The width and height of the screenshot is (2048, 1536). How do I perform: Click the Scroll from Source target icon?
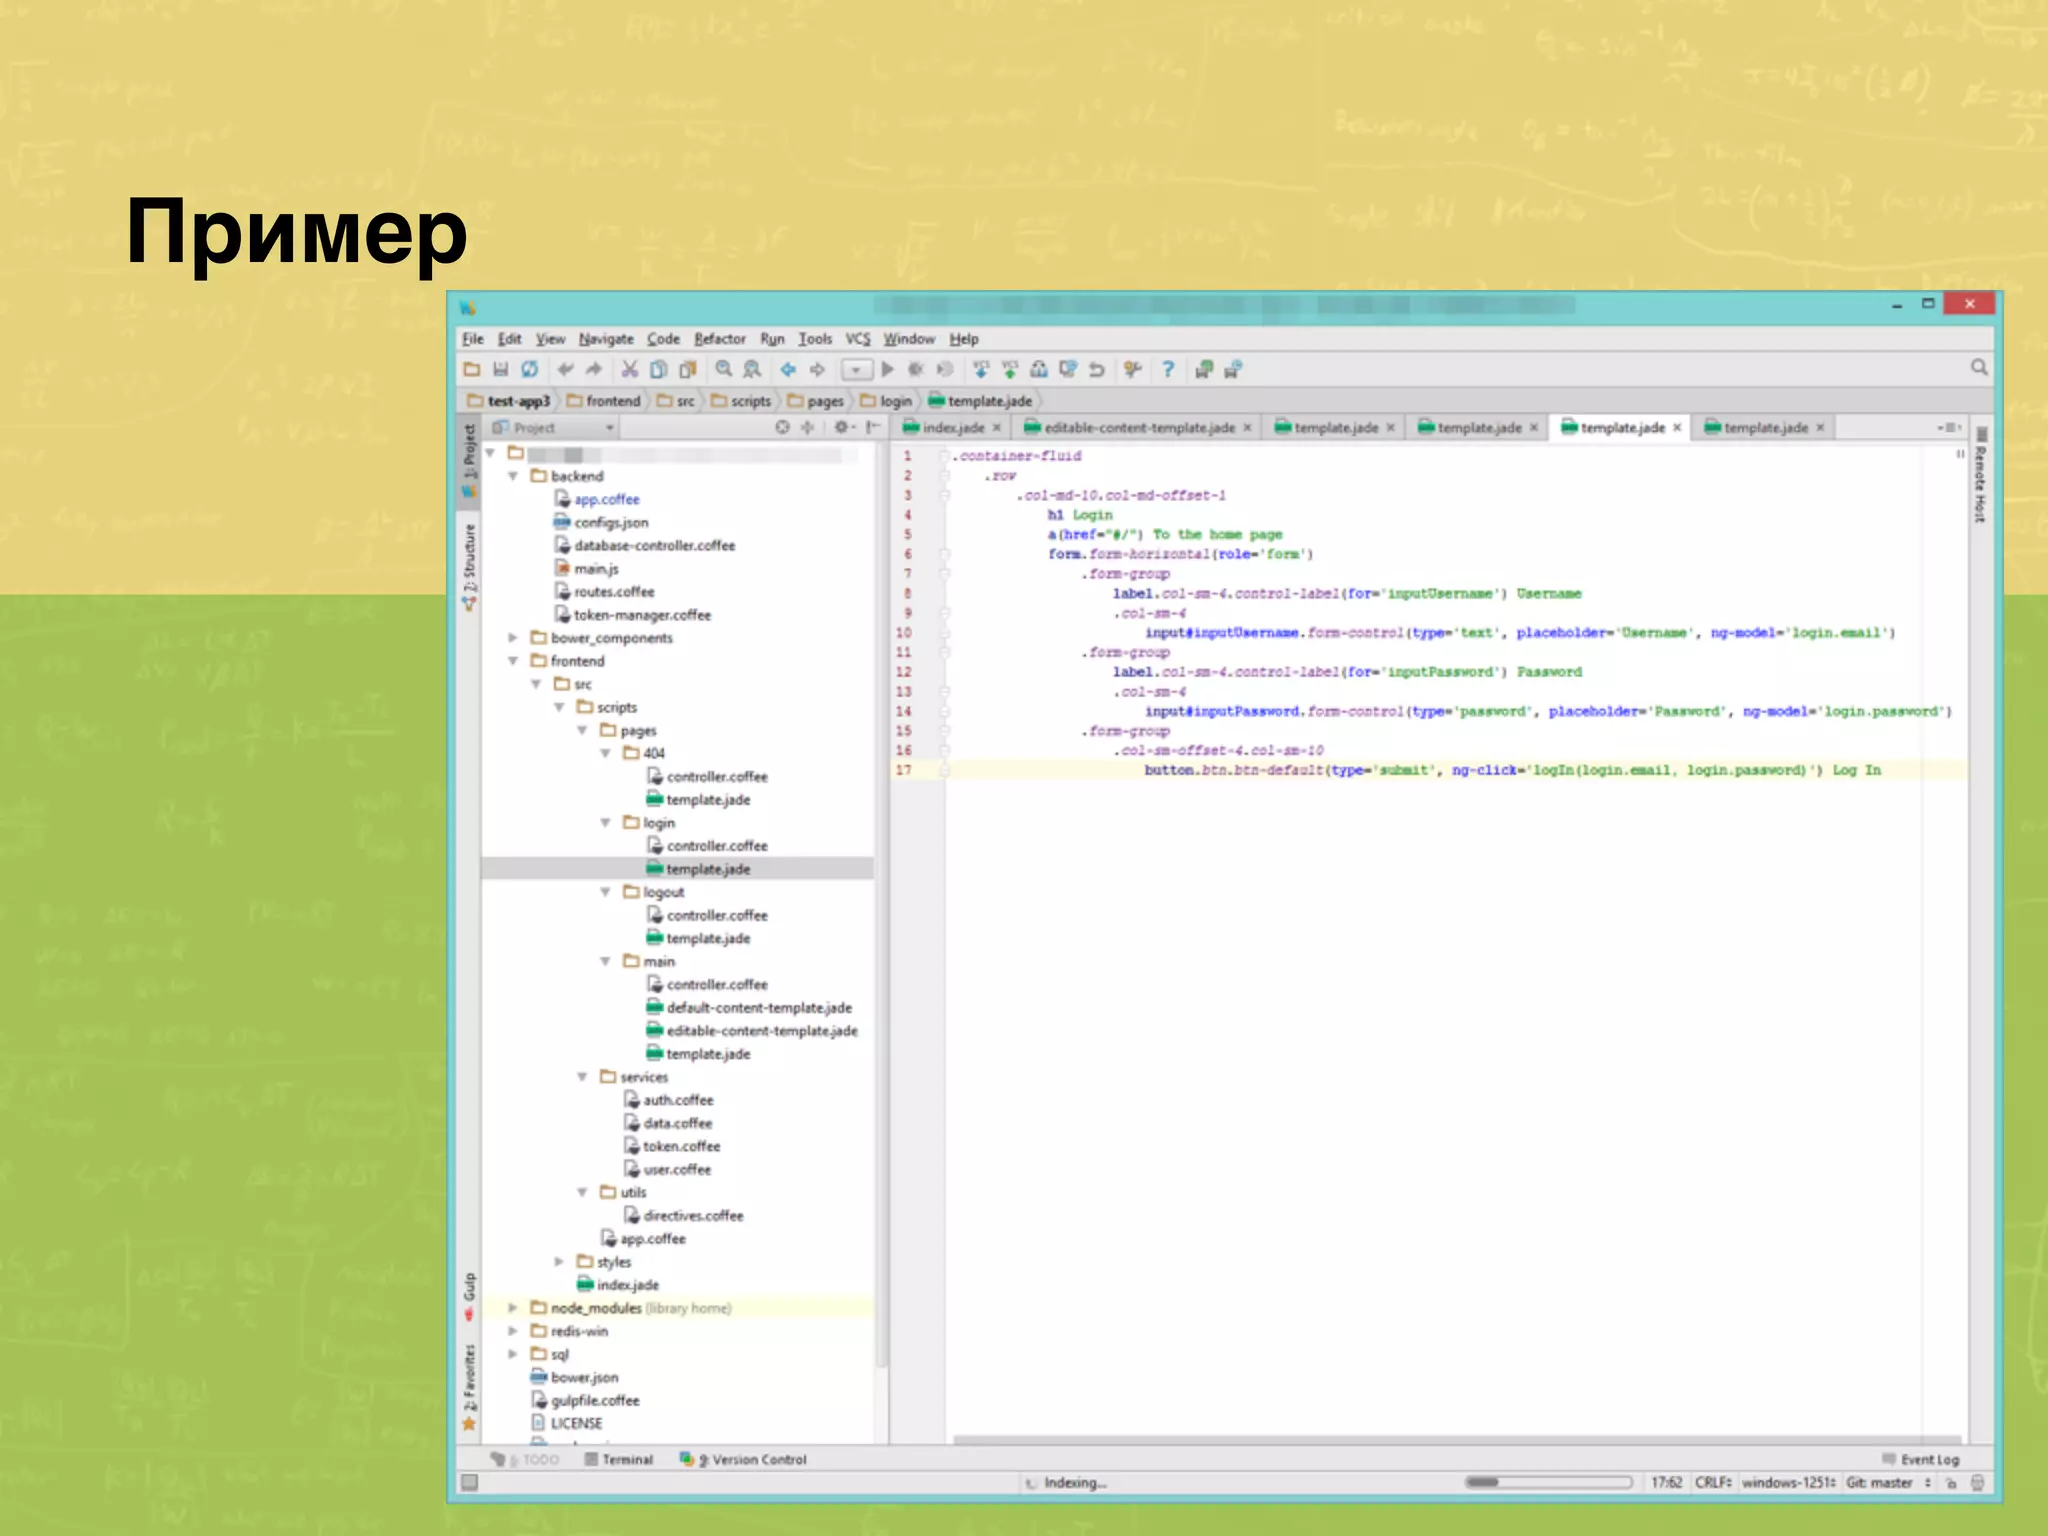(782, 427)
